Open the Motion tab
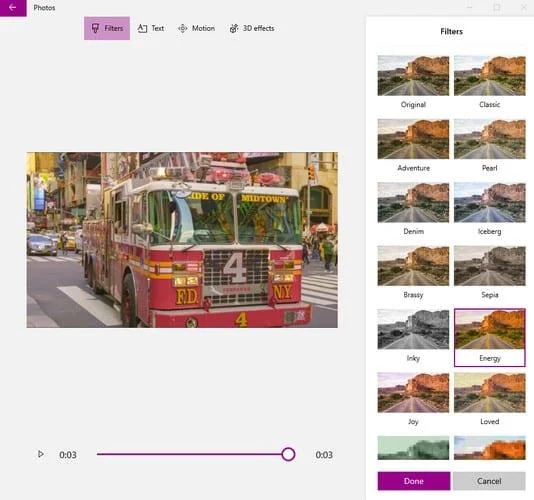The height and width of the screenshot is (500, 534). [x=197, y=28]
